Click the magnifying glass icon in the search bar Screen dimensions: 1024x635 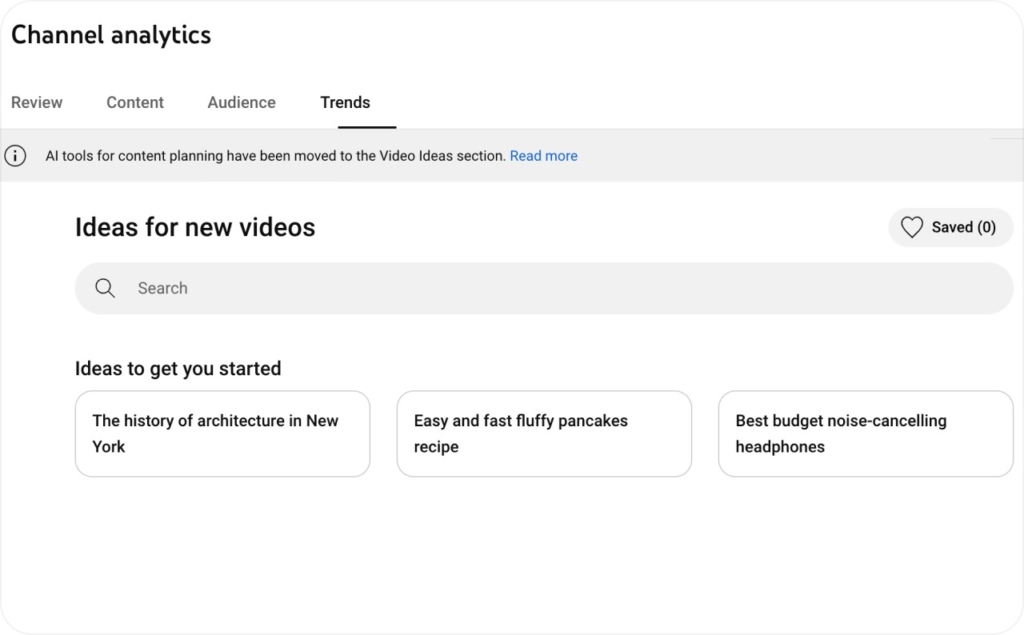pos(105,288)
